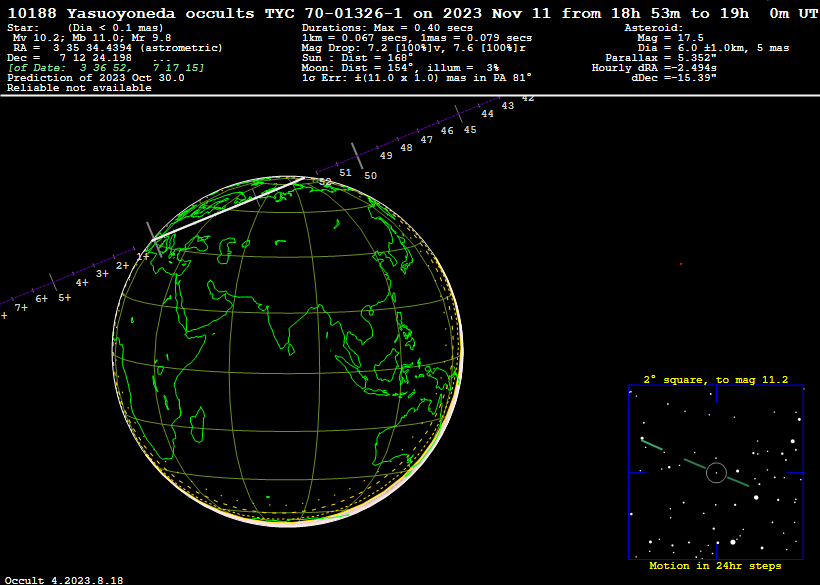Screen dimensions: 820x585
Task: Click 'Sun : Dist = 168°' text
Action: 357,58
